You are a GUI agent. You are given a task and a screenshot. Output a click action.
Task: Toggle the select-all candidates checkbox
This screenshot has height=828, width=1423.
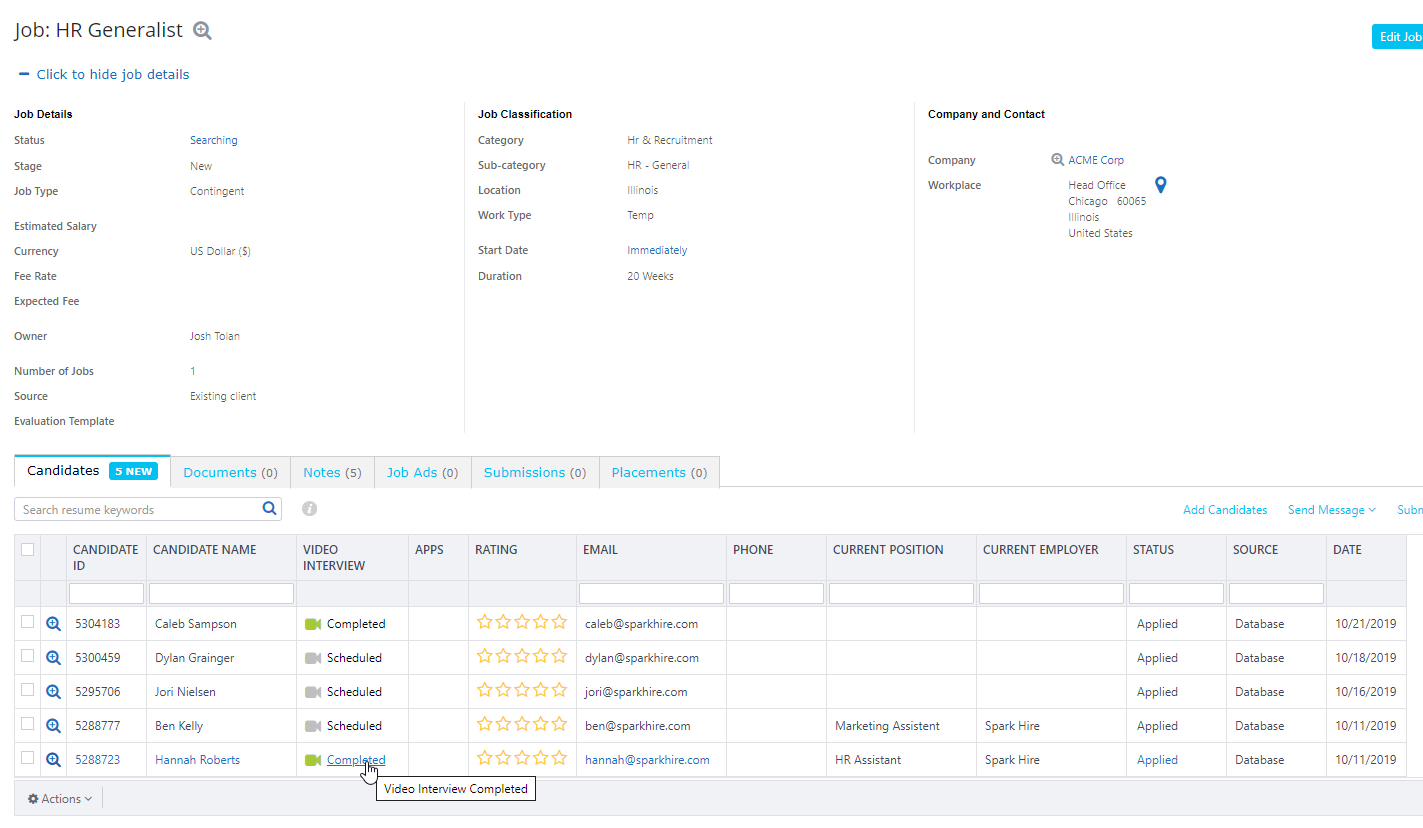[x=27, y=549]
